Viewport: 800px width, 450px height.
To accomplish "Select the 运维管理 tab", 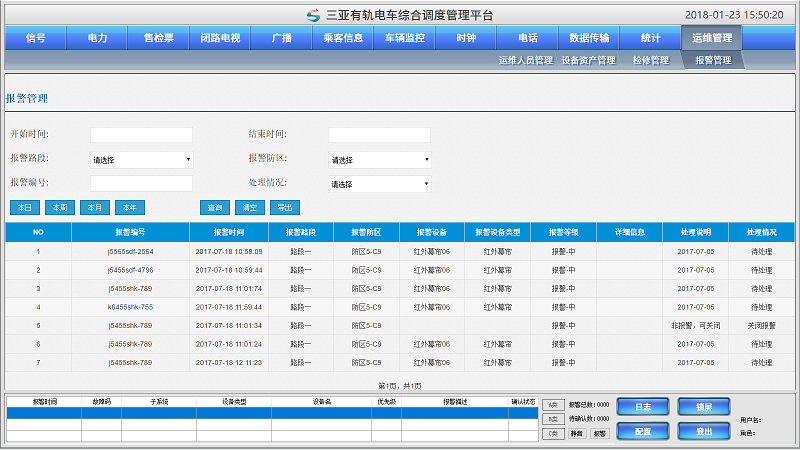I will click(x=712, y=38).
